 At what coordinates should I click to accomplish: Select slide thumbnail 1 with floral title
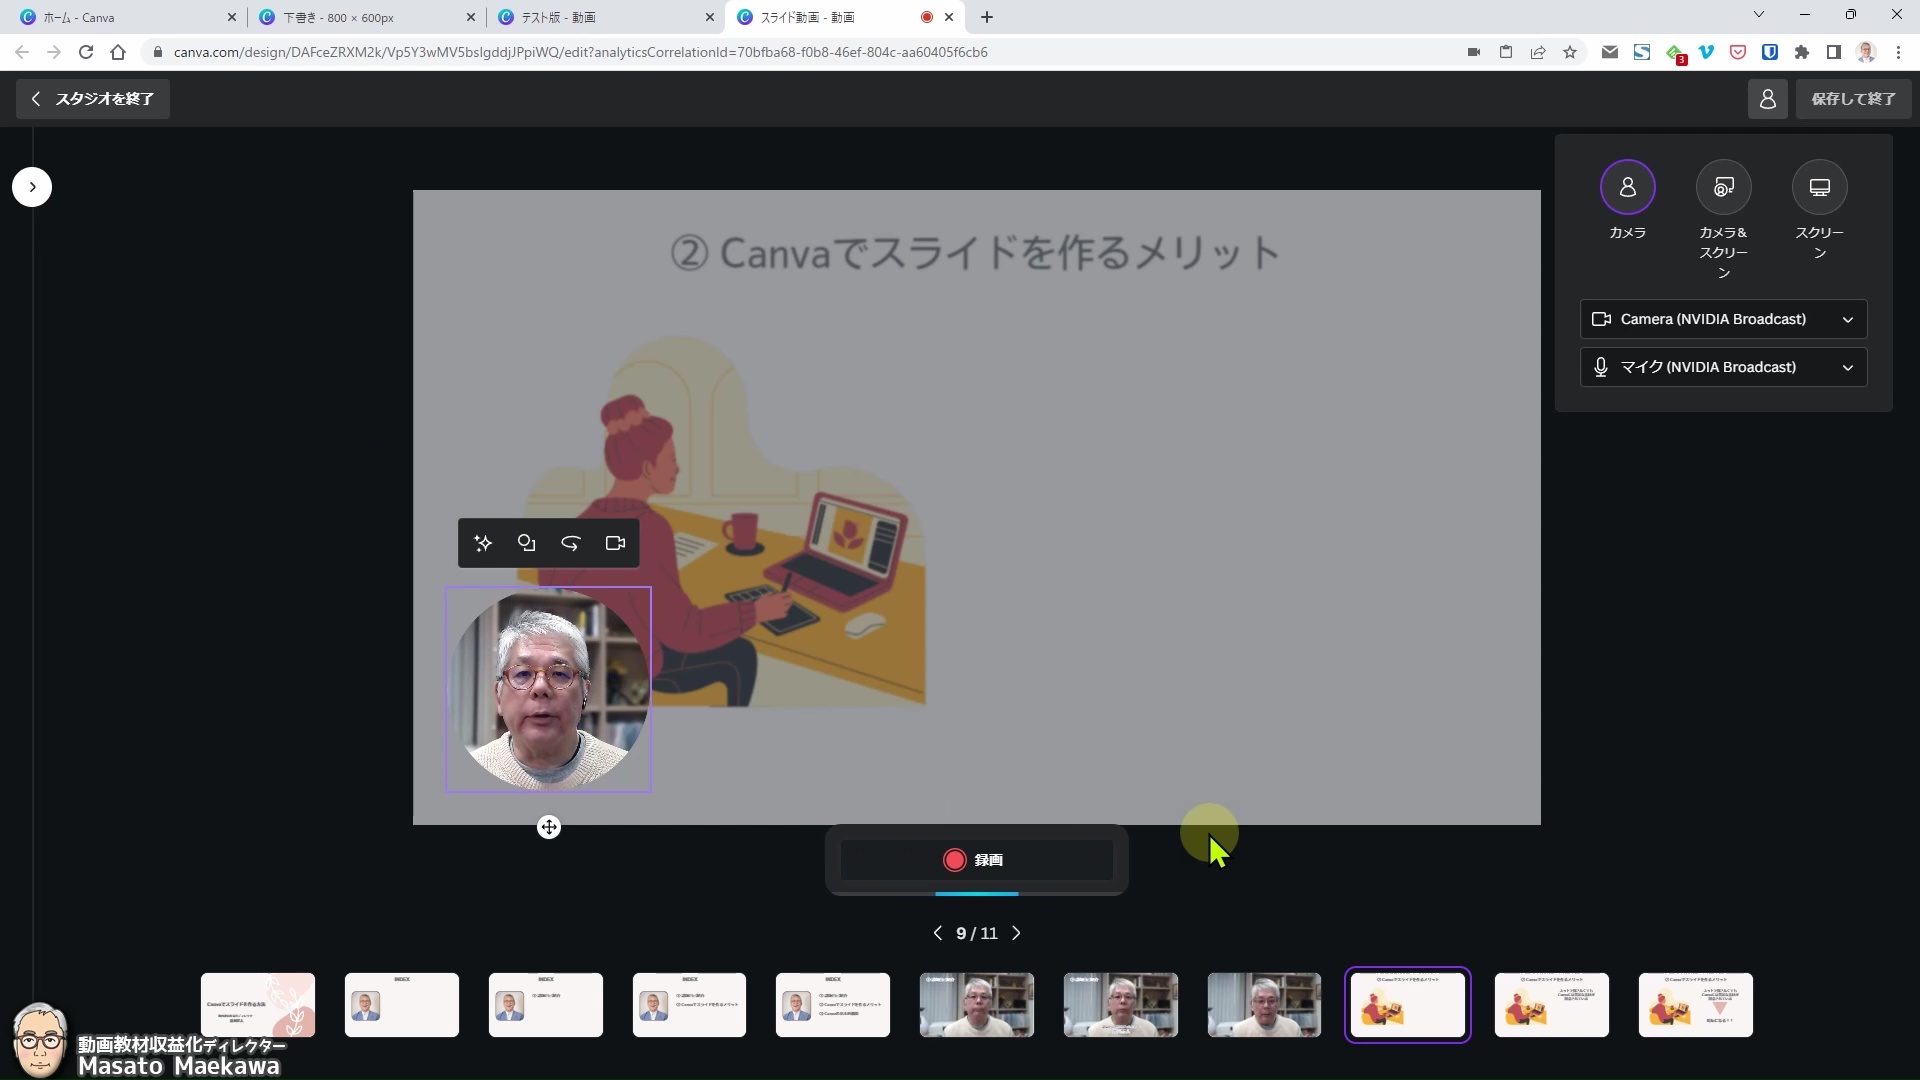(x=258, y=1005)
